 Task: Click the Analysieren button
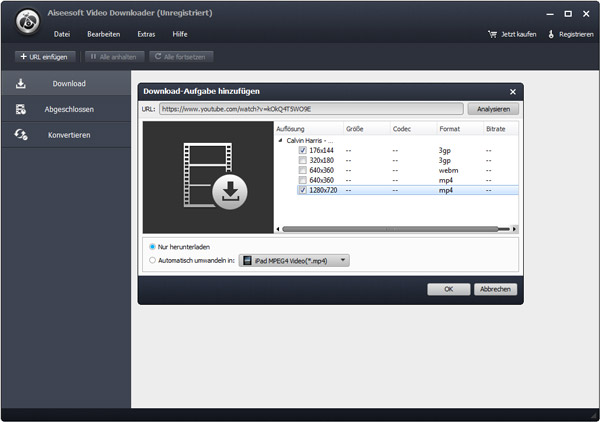493,109
